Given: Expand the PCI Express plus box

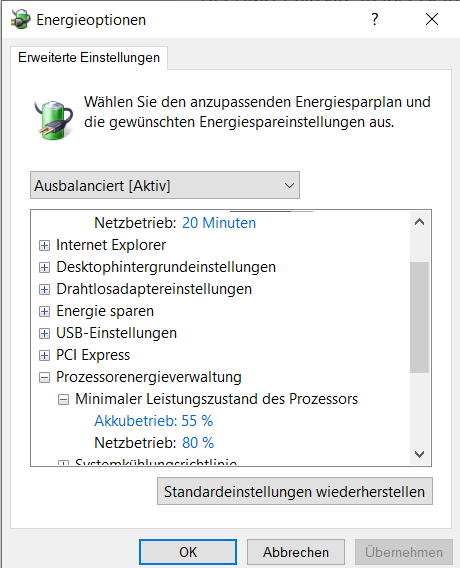Looking at the screenshot, I should click(x=44, y=356).
